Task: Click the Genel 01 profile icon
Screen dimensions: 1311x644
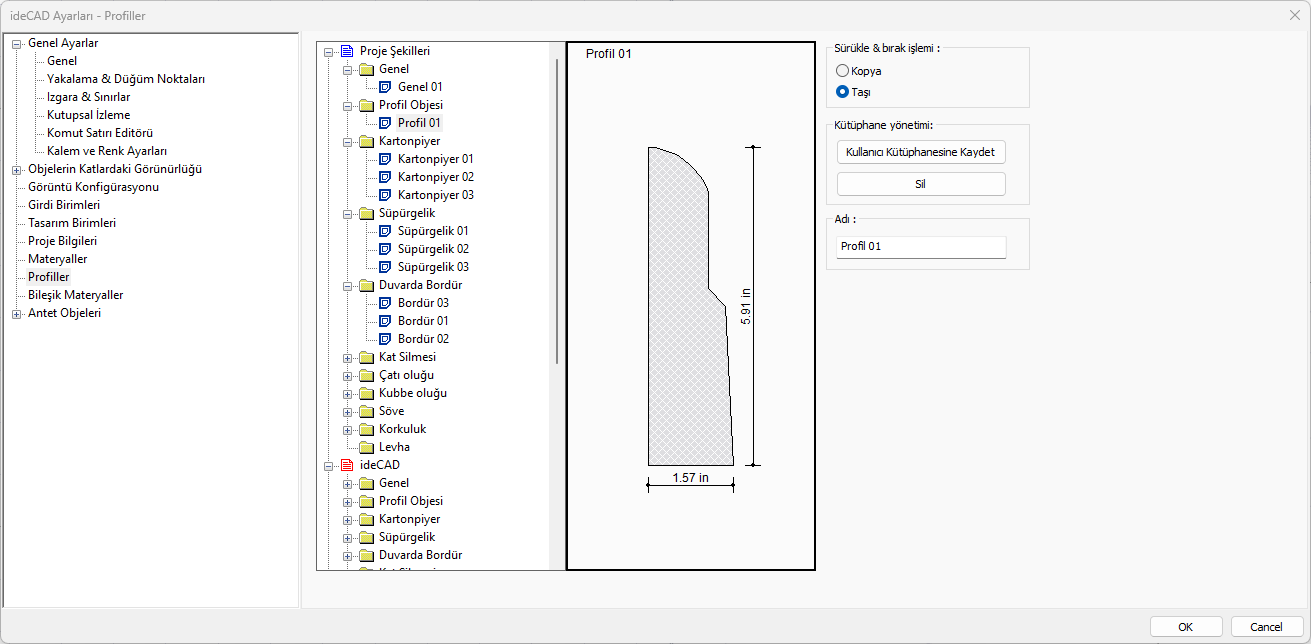Action: click(385, 87)
